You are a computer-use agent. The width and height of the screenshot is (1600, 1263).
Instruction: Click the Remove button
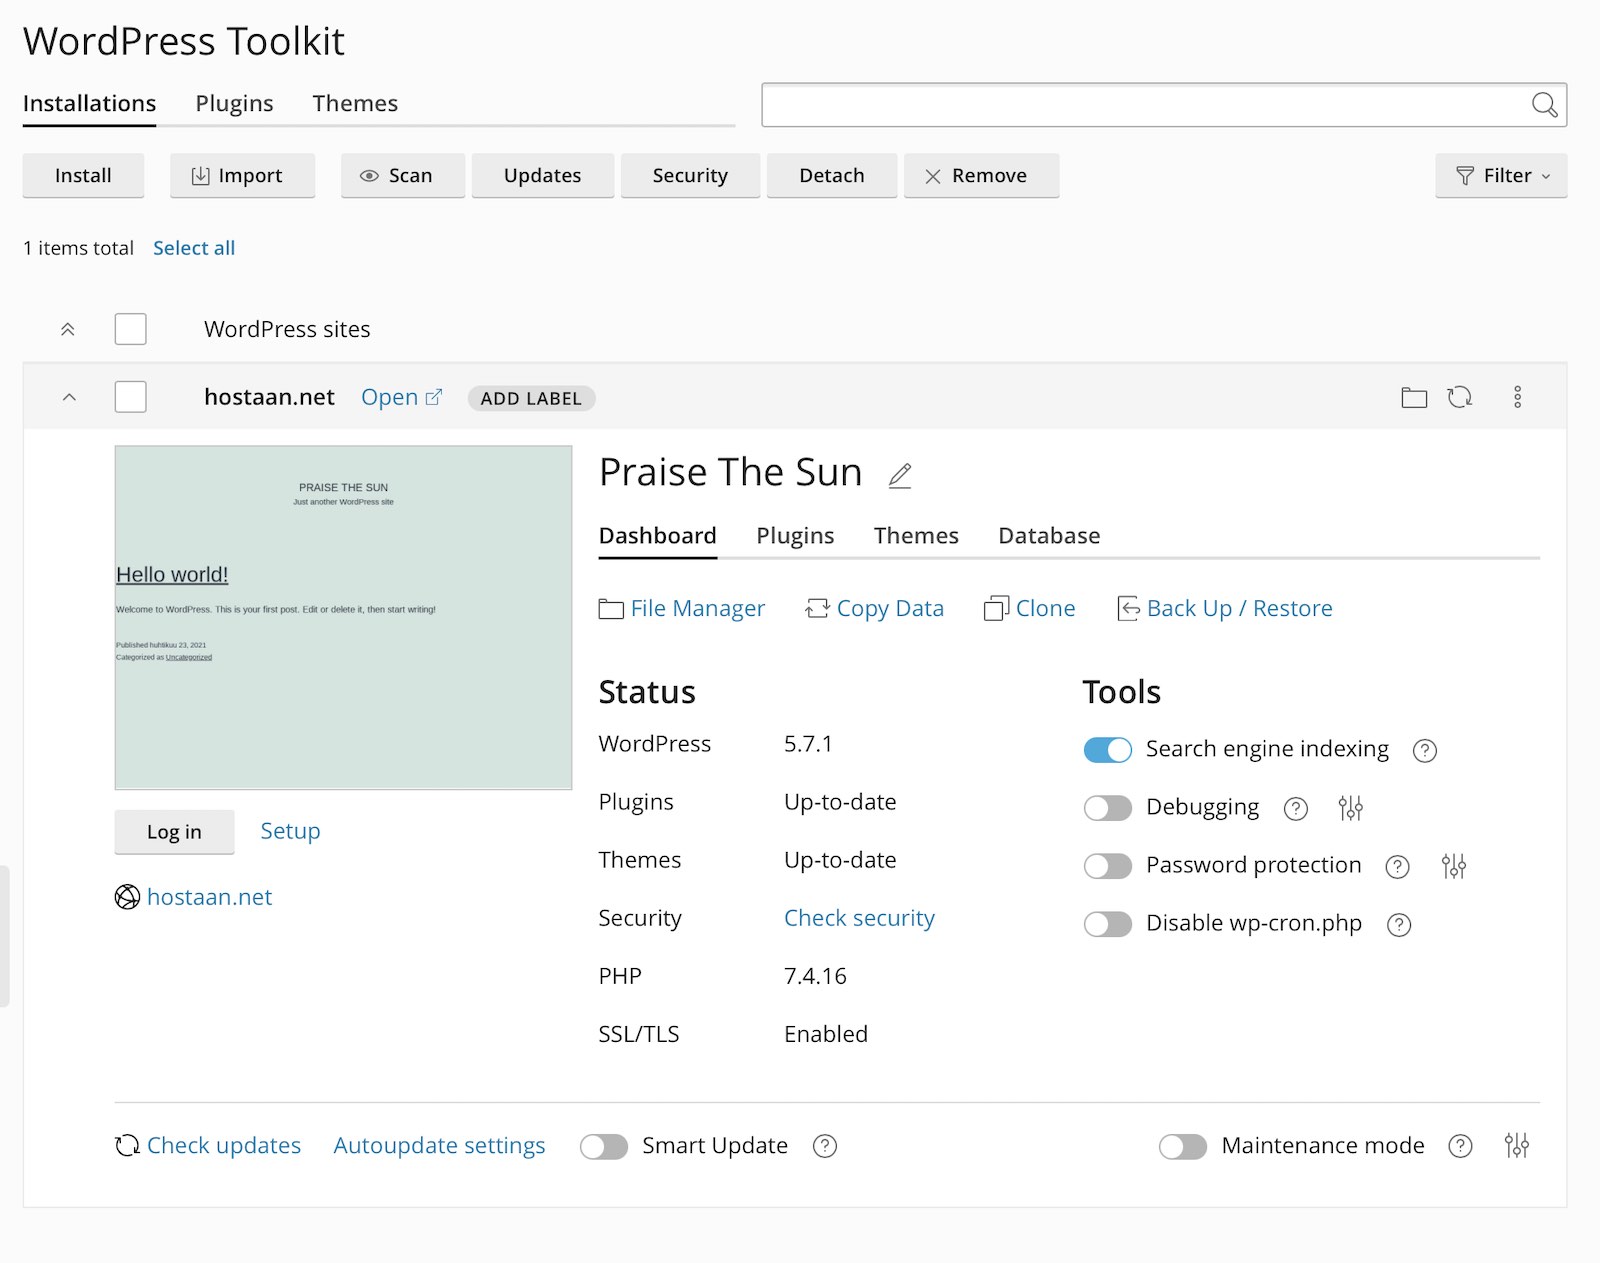click(x=981, y=176)
